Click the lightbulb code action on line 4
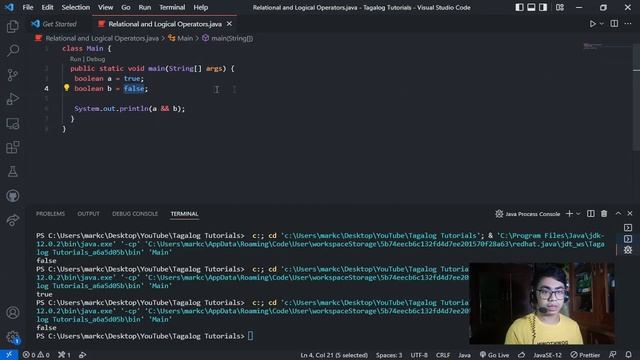The image size is (640, 360). pos(67,88)
